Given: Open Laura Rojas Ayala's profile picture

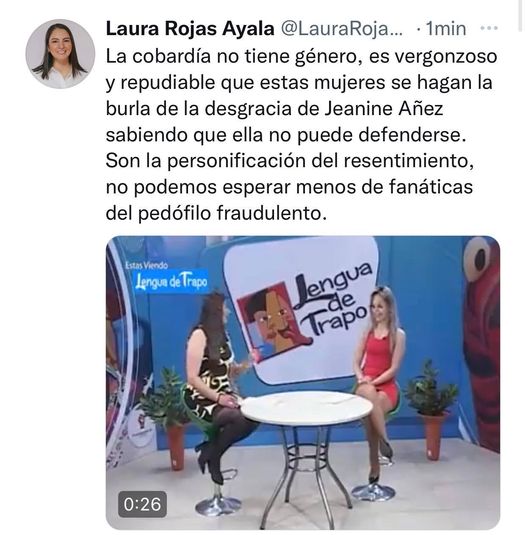Looking at the screenshot, I should pyautogui.click(x=60, y=54).
